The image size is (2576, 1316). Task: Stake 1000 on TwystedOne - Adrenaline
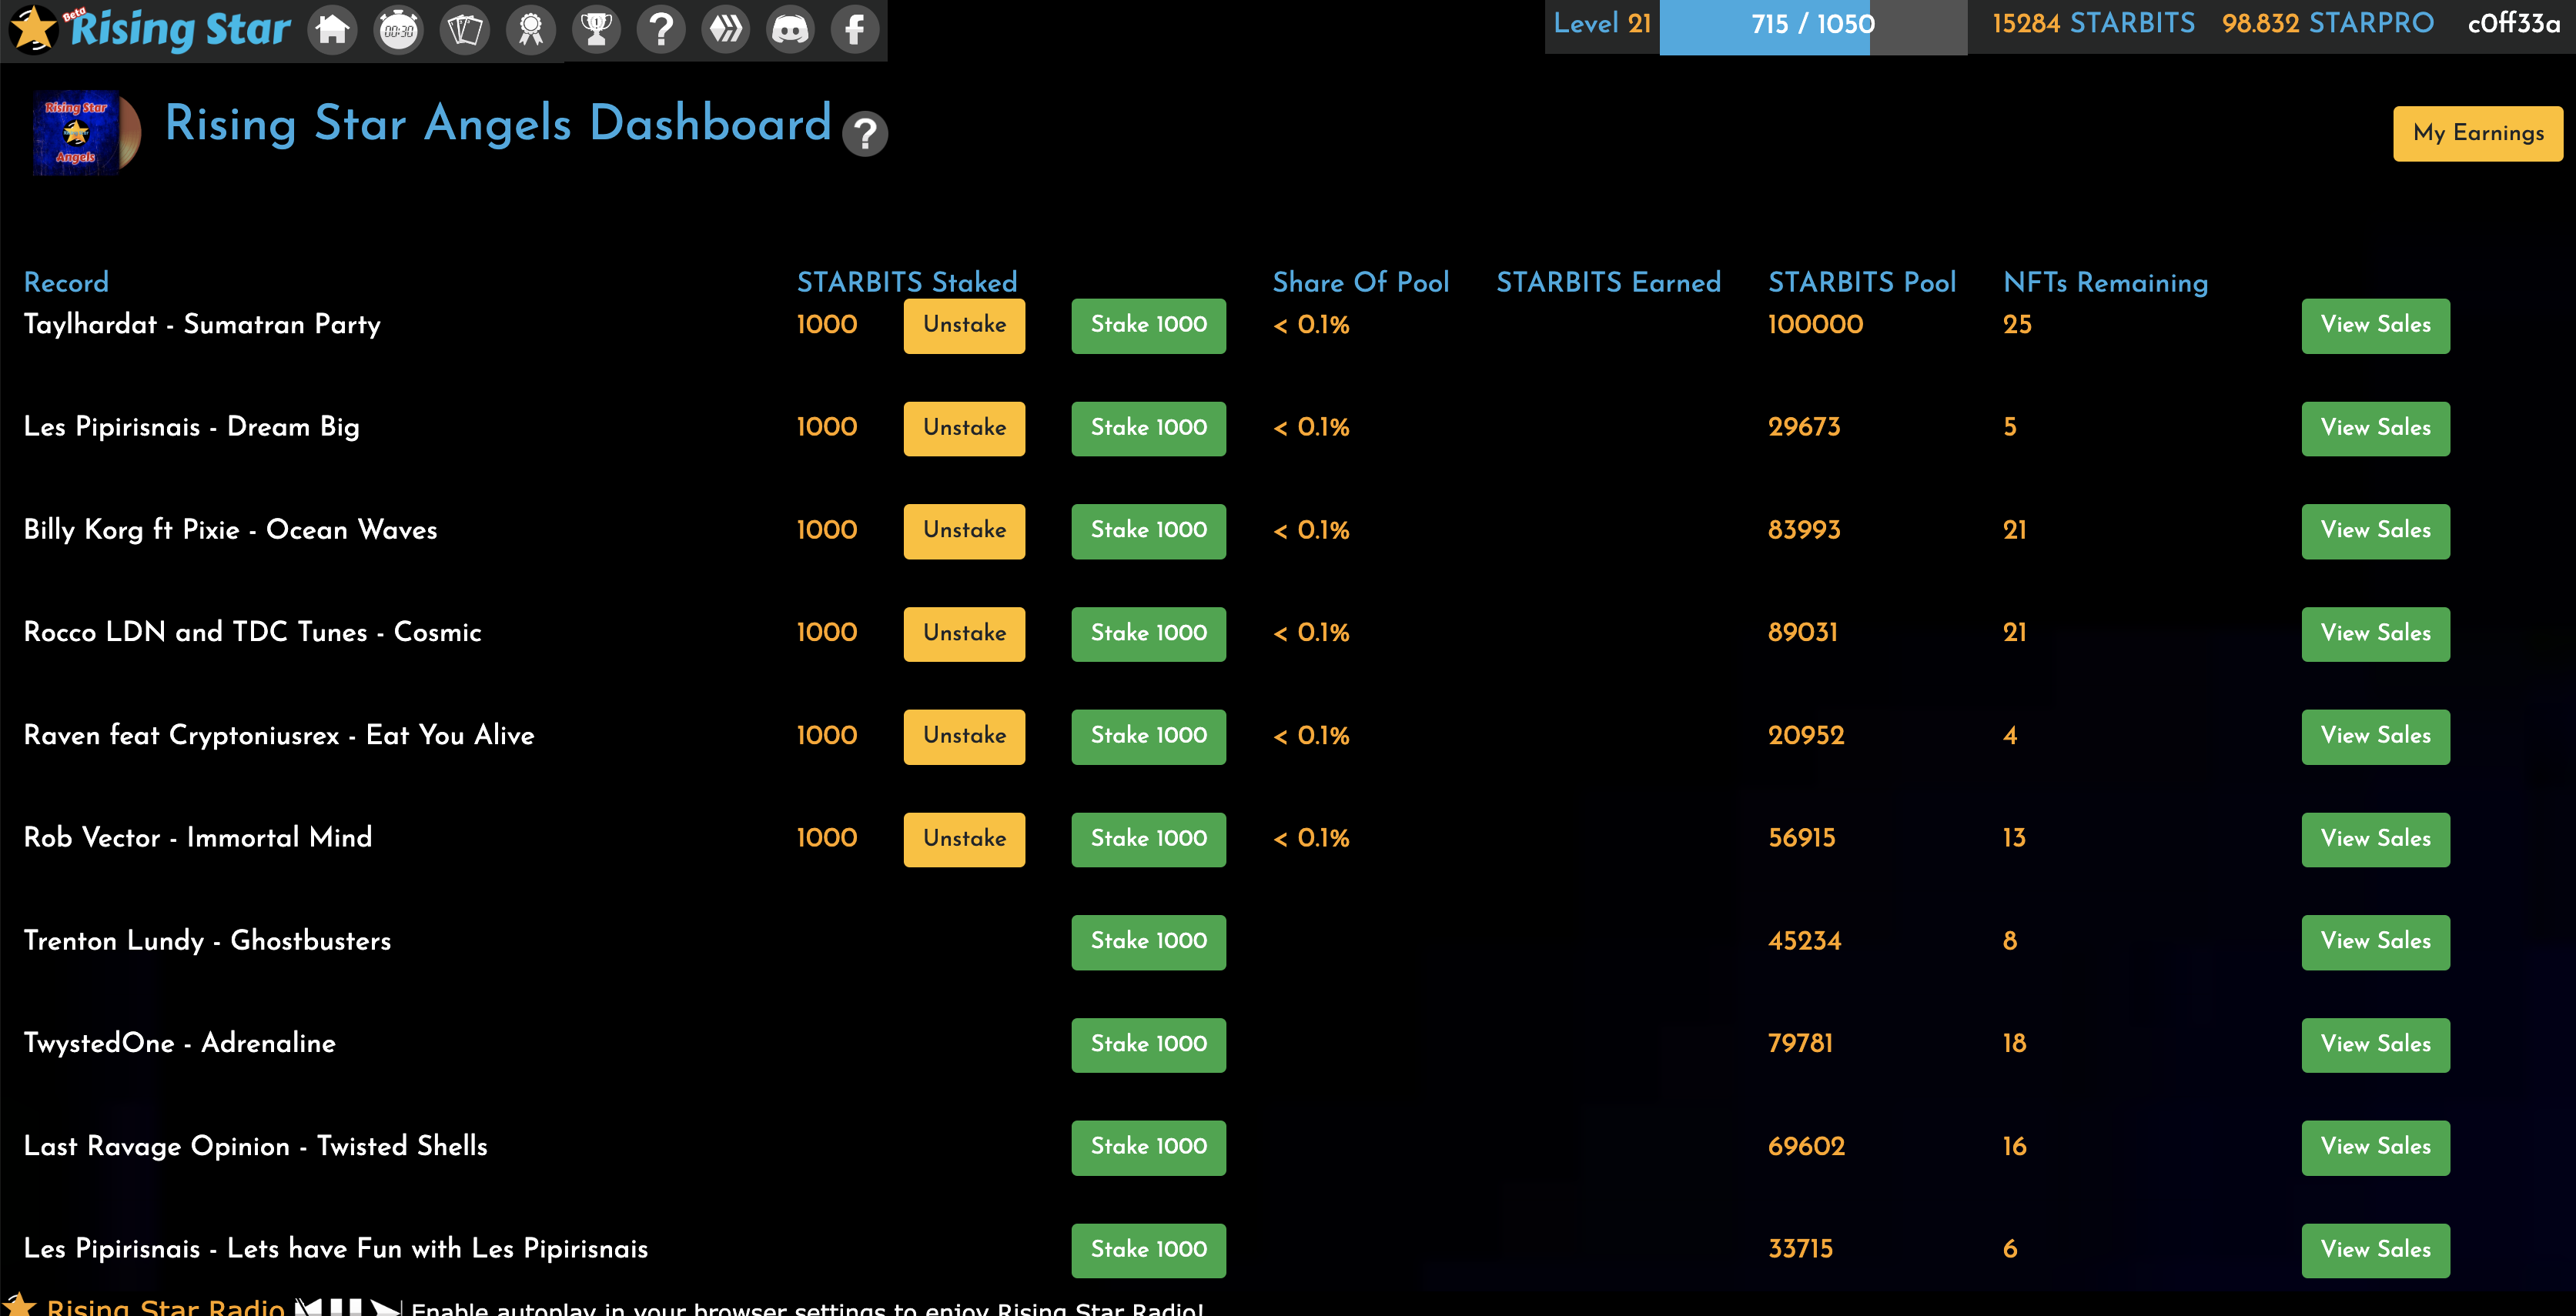[x=1148, y=1045]
